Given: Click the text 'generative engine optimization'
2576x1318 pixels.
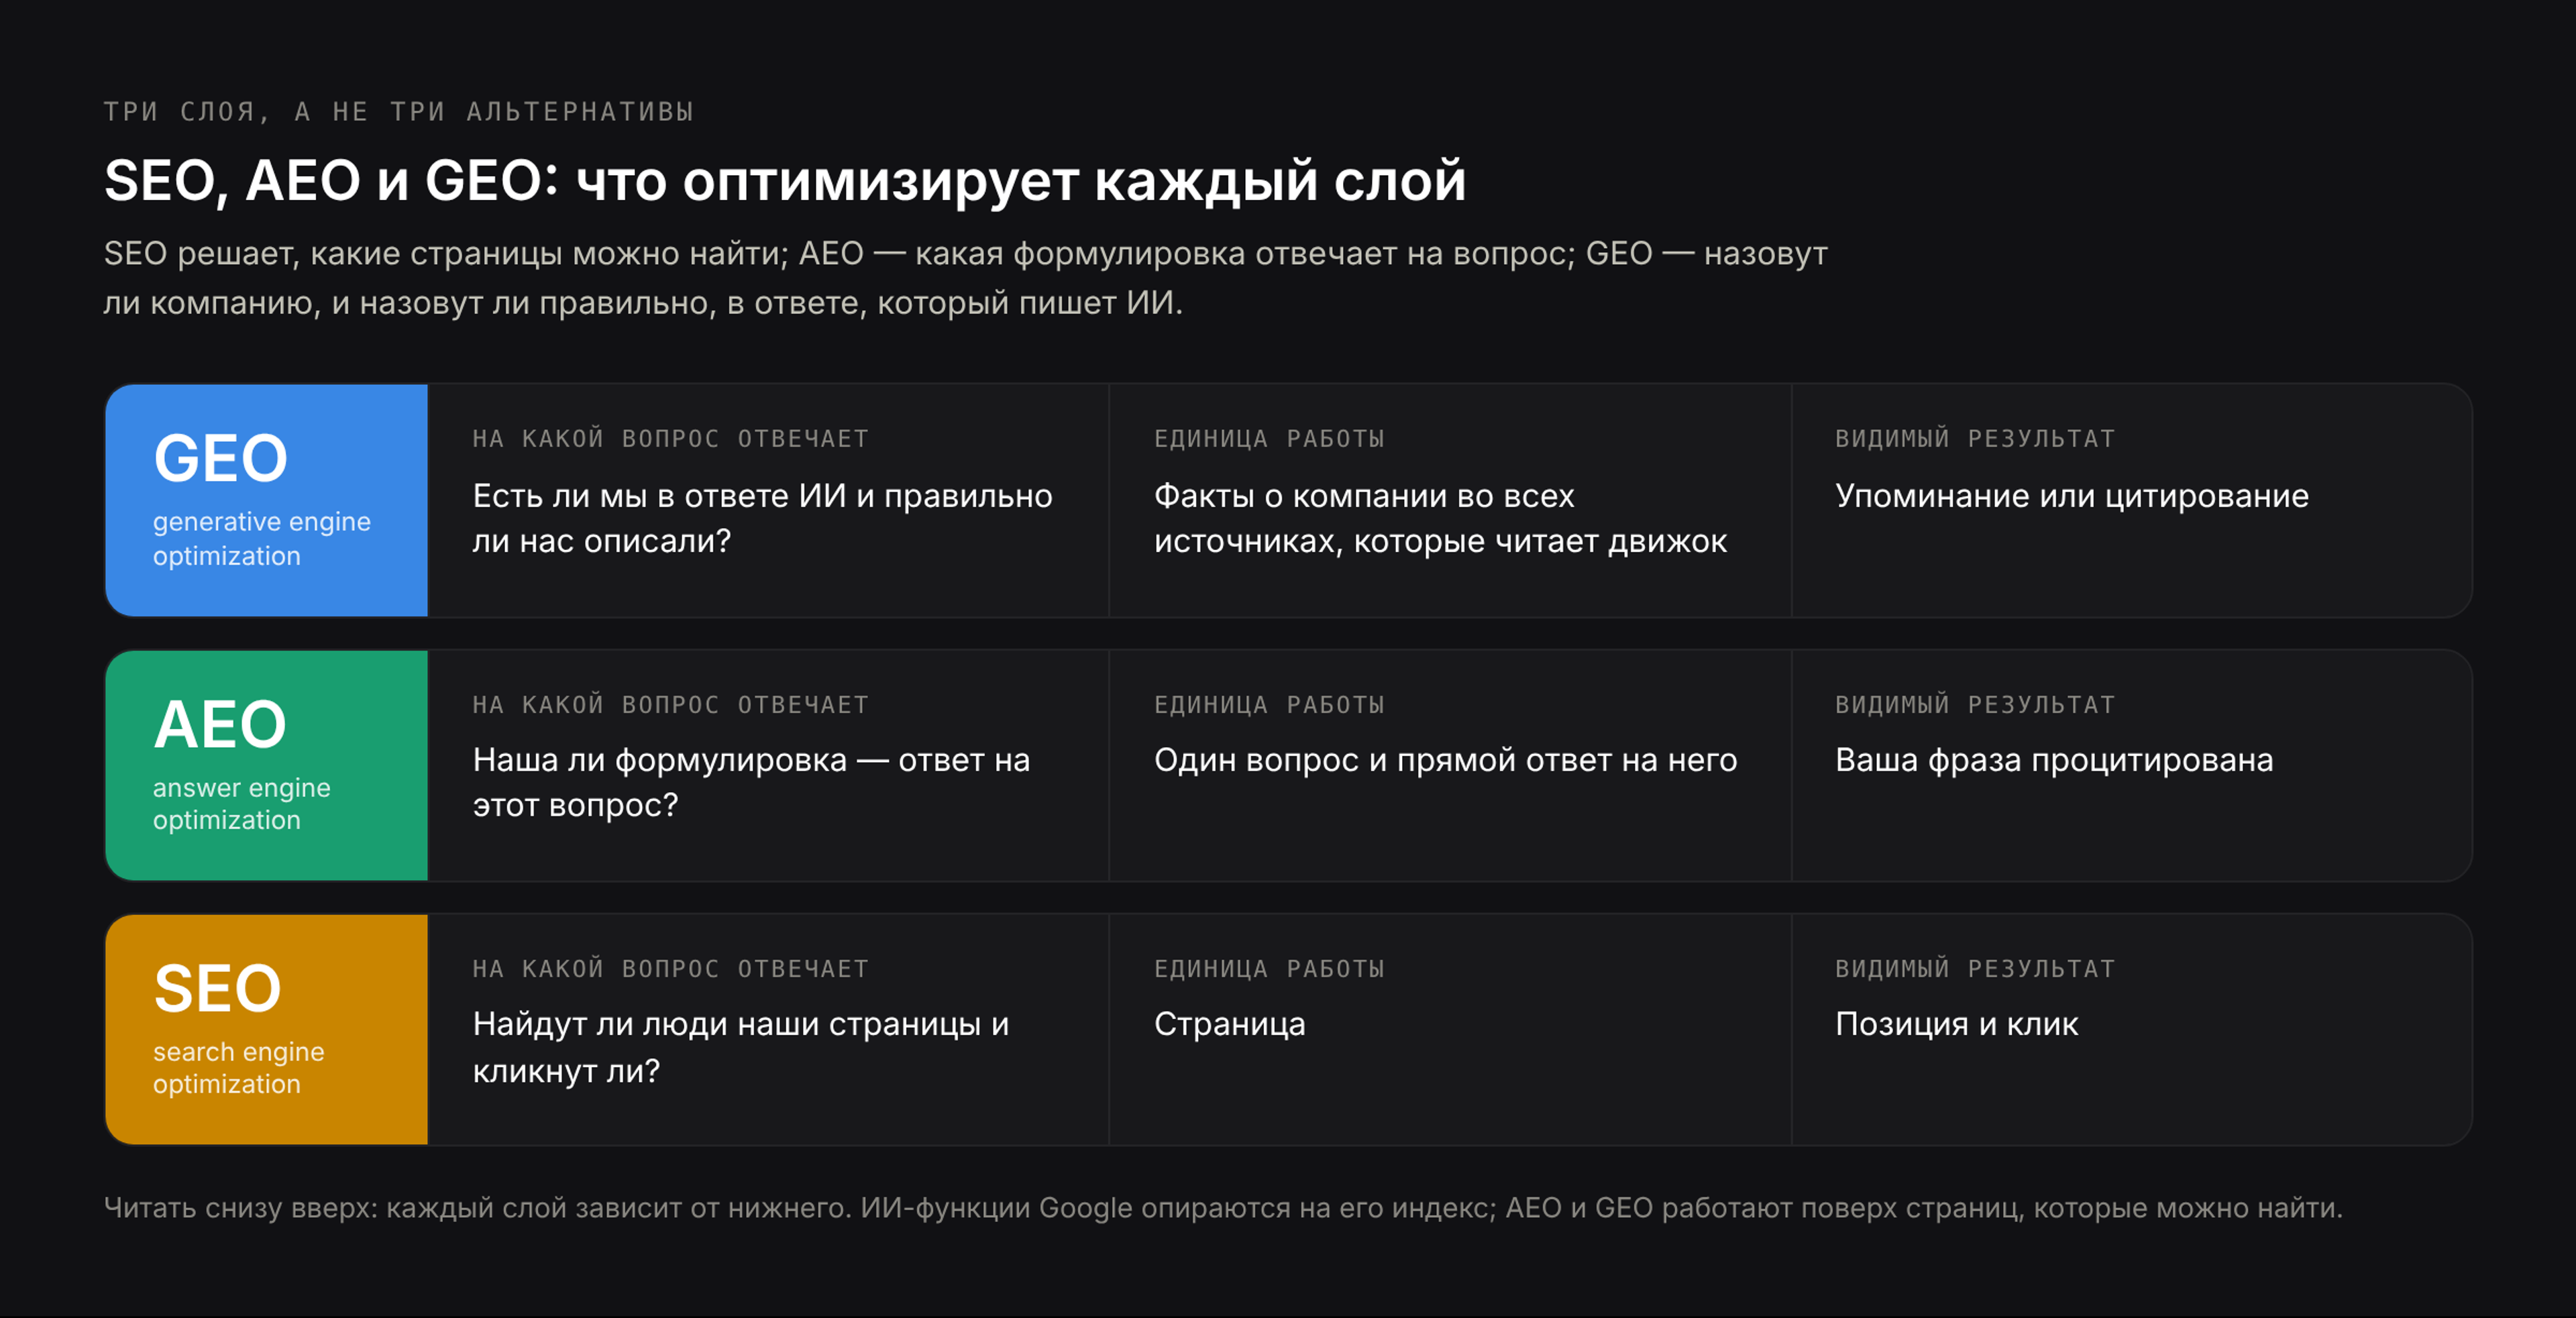Looking at the screenshot, I should coord(262,539).
